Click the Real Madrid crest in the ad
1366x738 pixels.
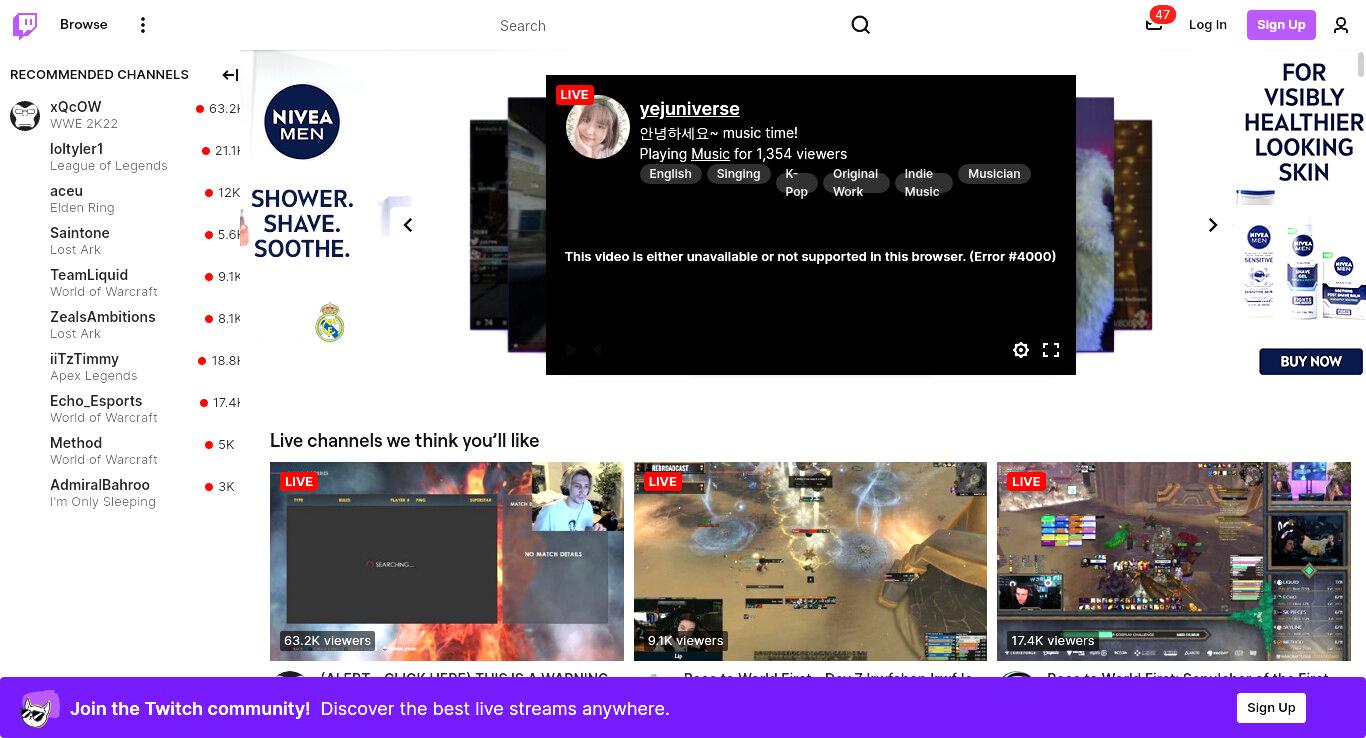(x=330, y=323)
